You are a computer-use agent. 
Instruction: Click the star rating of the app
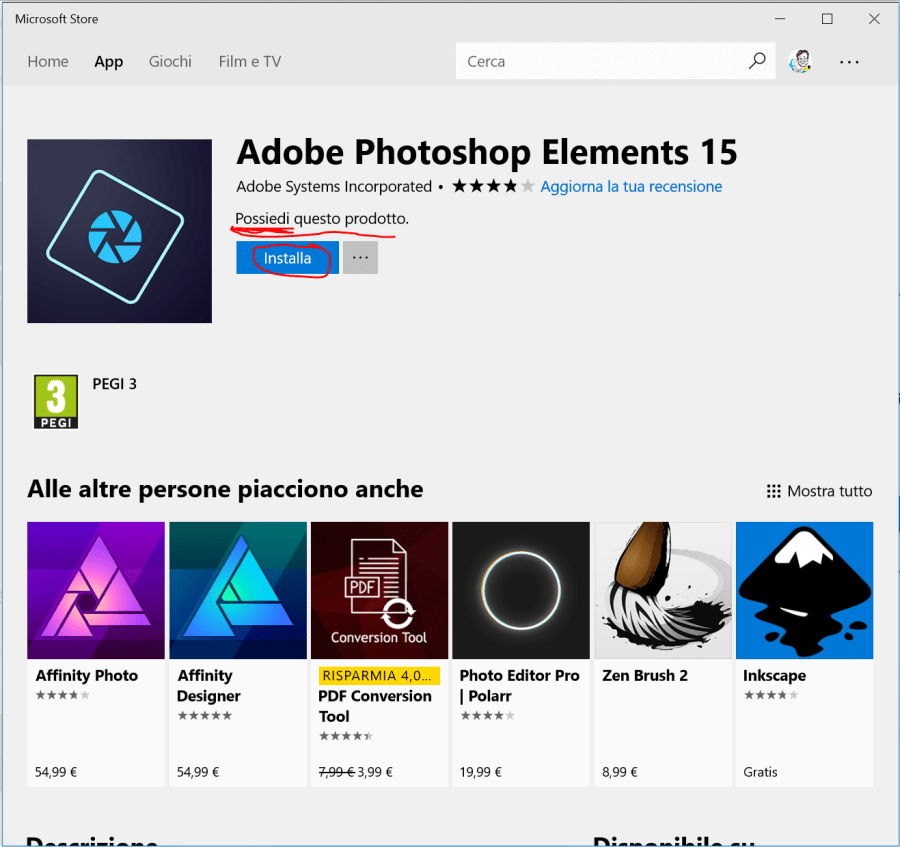[x=492, y=187]
